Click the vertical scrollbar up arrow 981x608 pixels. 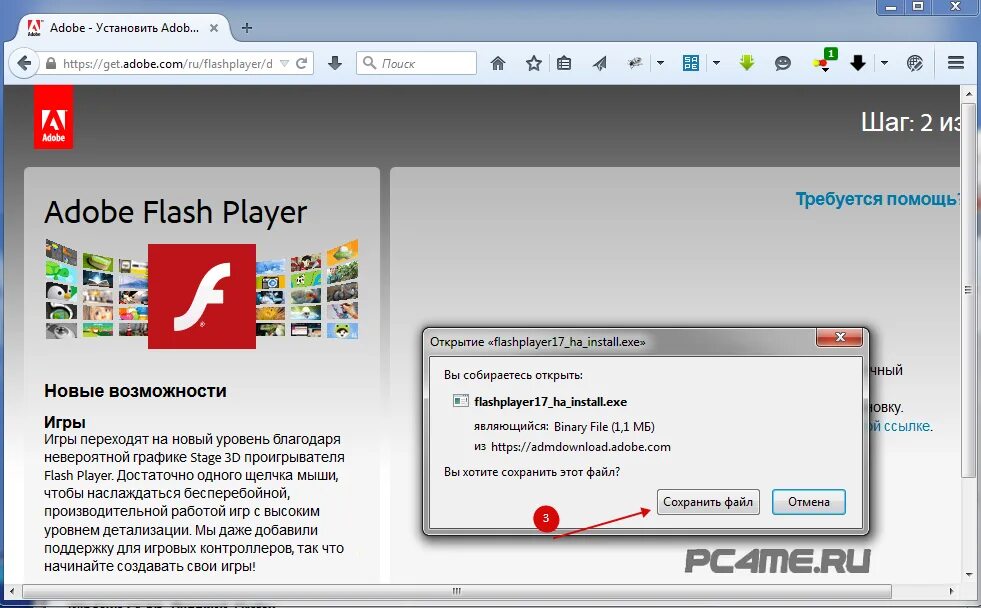(x=969, y=94)
